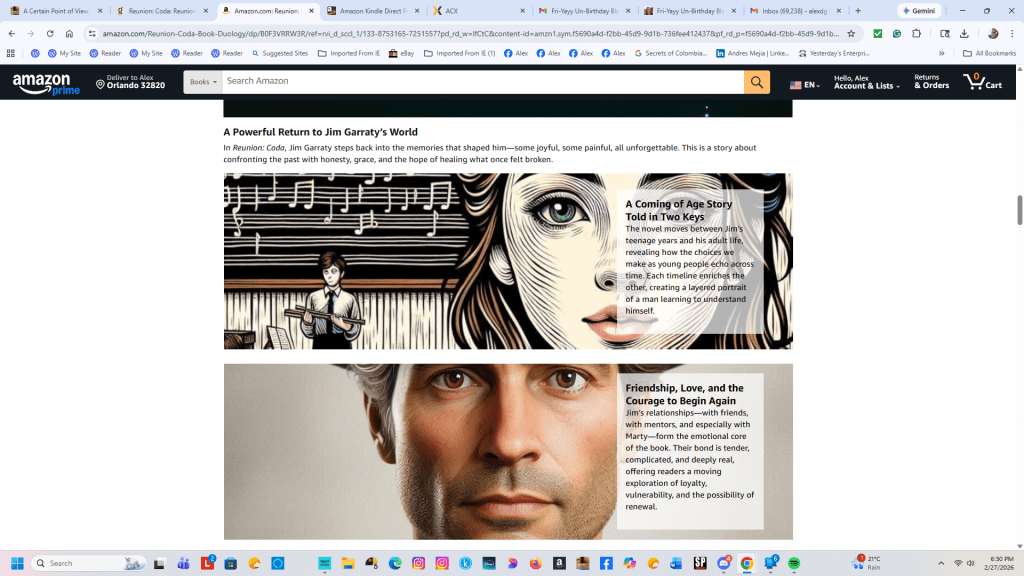Switch to the Amazon Kindle Direct Publishing tab
Image resolution: width=1024 pixels, height=576 pixels.
(x=373, y=11)
